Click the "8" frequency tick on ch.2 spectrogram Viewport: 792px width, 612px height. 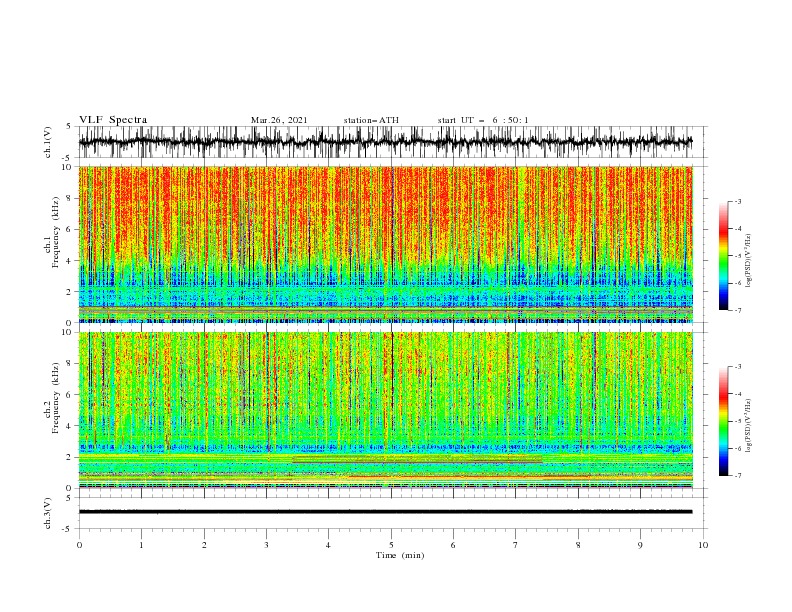70,363
